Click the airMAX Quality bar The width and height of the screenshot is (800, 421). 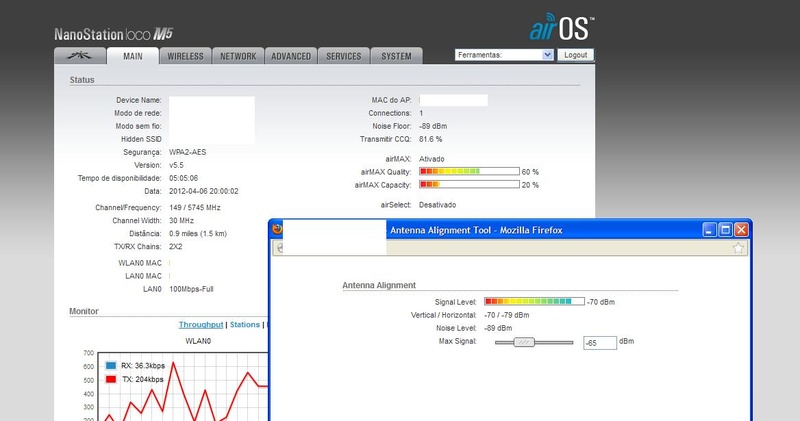click(469, 171)
